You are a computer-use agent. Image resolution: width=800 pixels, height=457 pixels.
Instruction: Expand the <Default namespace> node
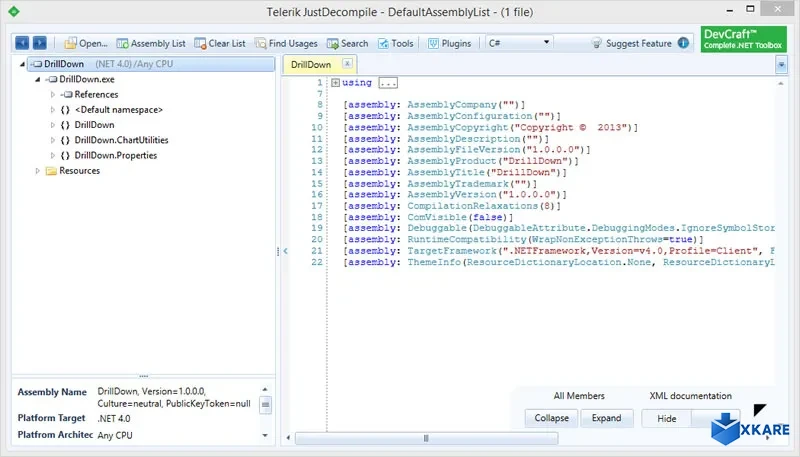[53, 110]
